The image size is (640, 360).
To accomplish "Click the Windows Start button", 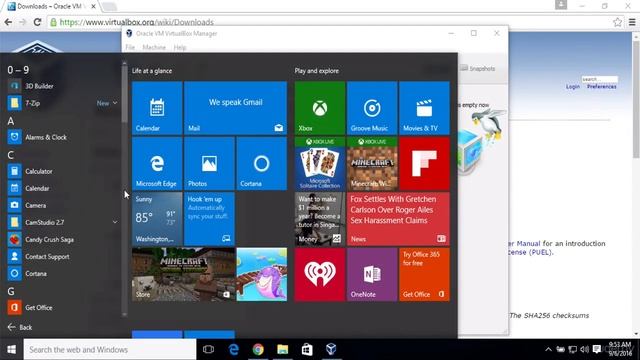I will tap(11, 349).
